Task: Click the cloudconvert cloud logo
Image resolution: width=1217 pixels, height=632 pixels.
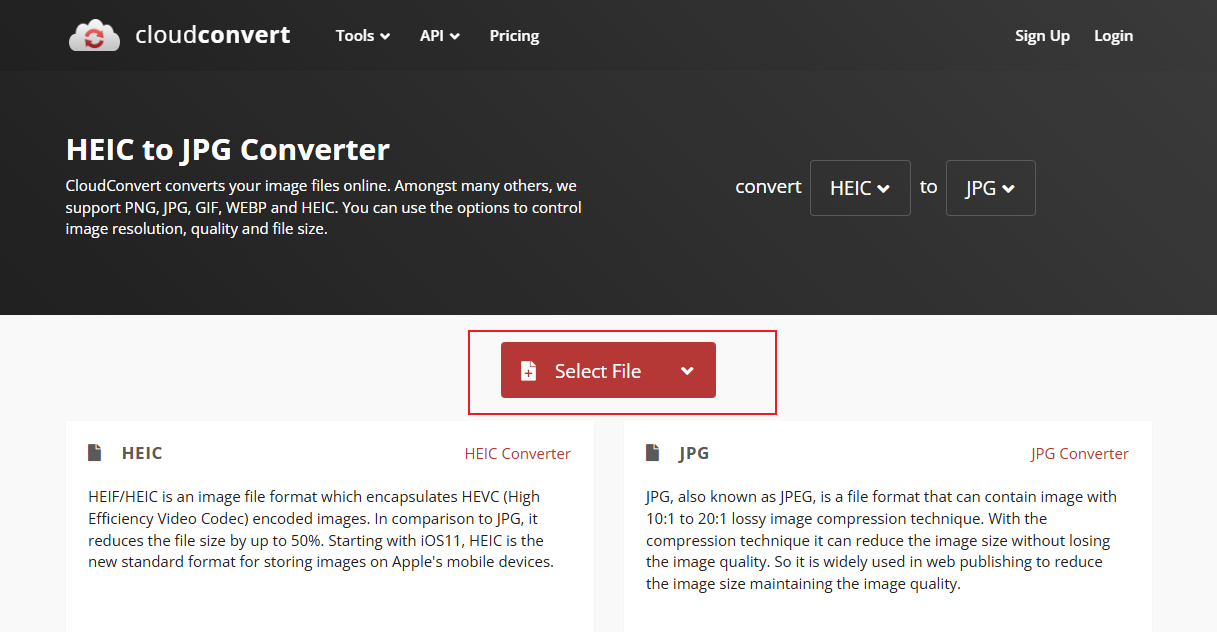Action: coord(94,34)
